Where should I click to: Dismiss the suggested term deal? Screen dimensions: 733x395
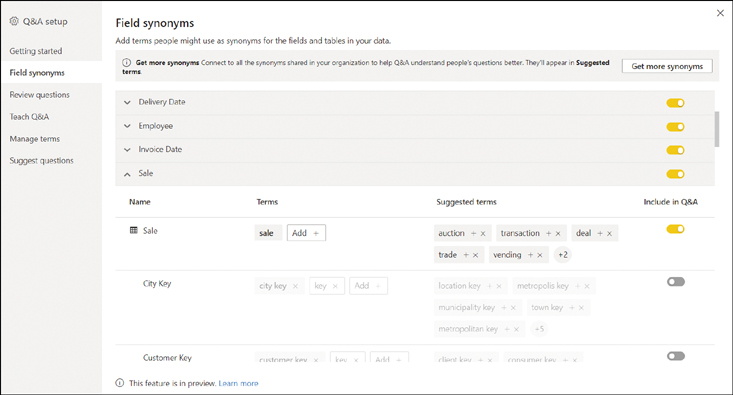(x=609, y=233)
